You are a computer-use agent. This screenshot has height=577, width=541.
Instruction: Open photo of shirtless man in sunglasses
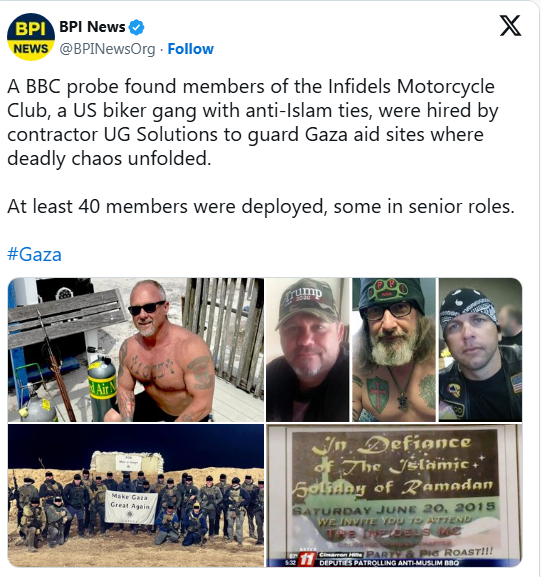[136, 350]
